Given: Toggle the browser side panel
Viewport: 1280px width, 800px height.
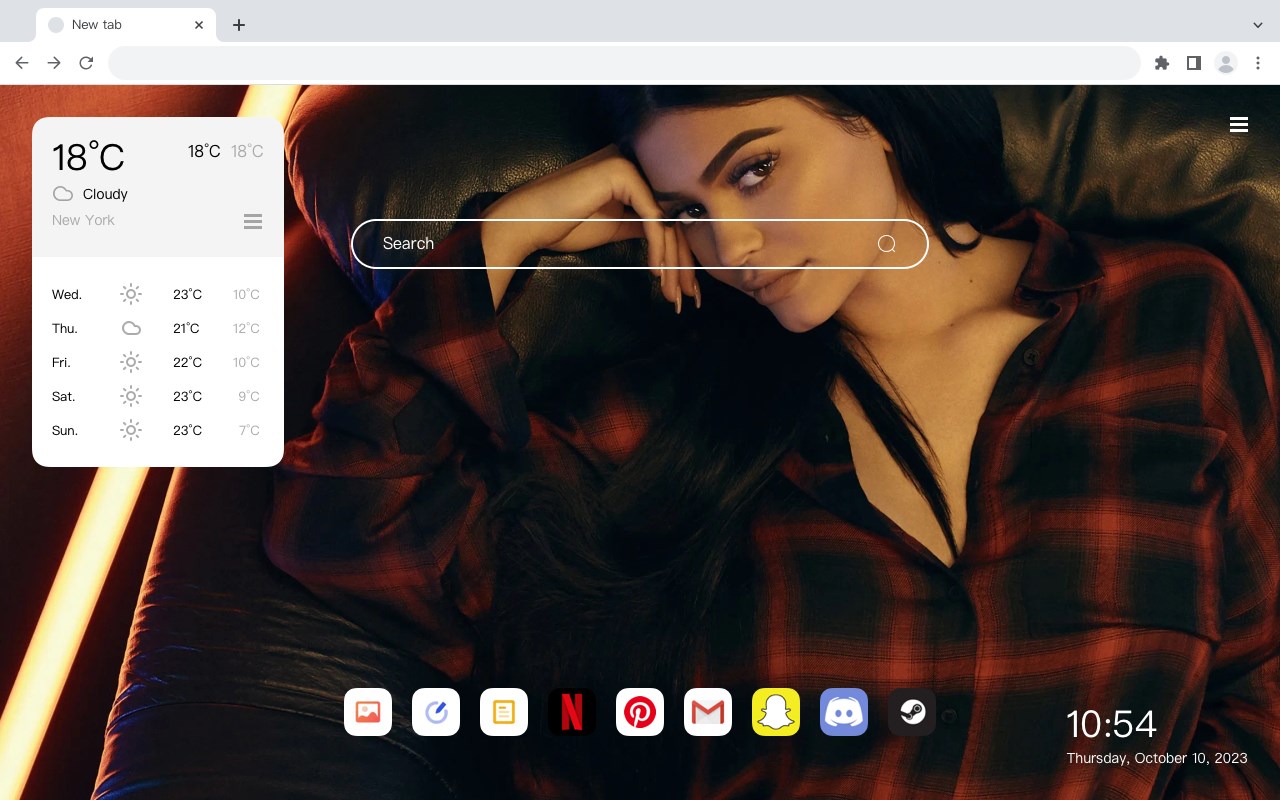Looking at the screenshot, I should pyautogui.click(x=1193, y=63).
